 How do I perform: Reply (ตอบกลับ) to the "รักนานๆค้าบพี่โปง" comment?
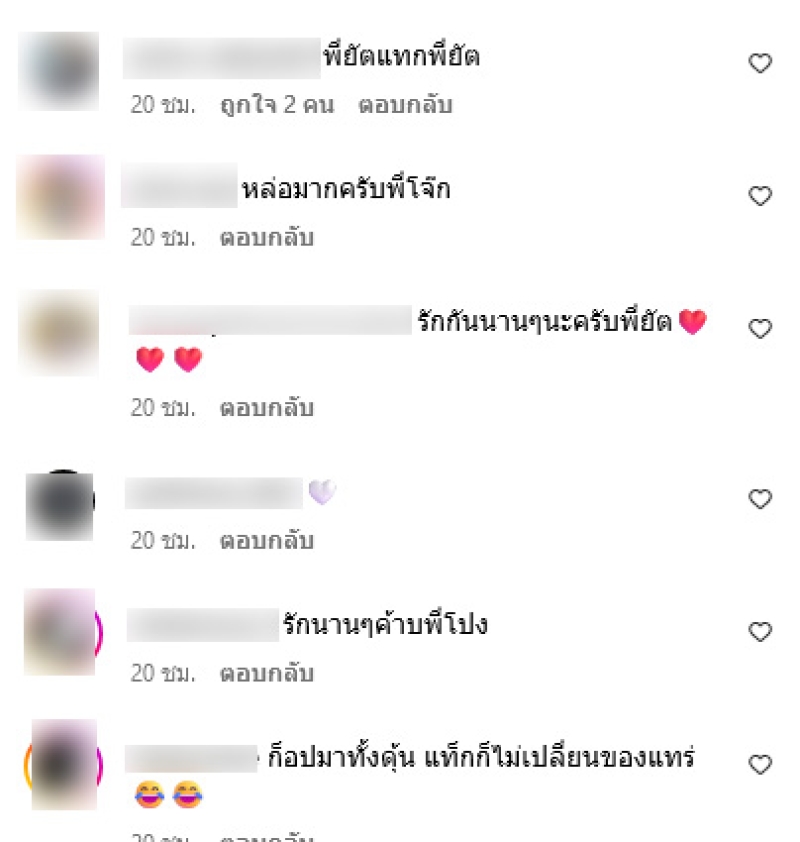(267, 673)
